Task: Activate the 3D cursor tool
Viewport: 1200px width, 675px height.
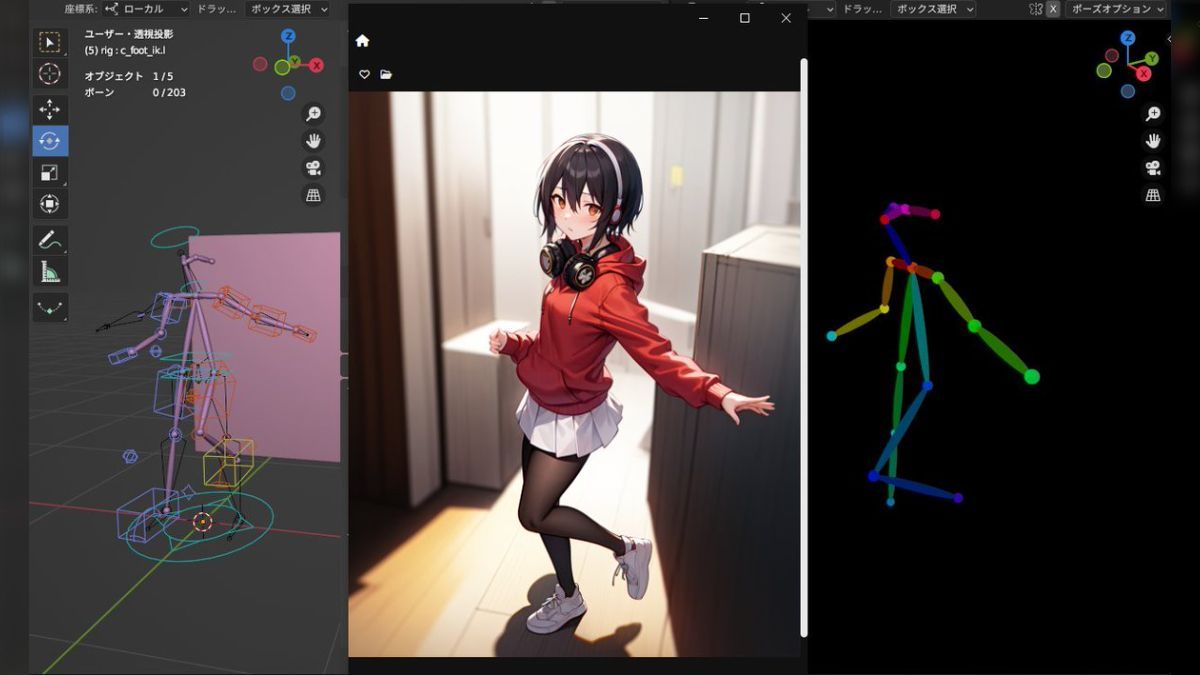Action: pyautogui.click(x=49, y=73)
